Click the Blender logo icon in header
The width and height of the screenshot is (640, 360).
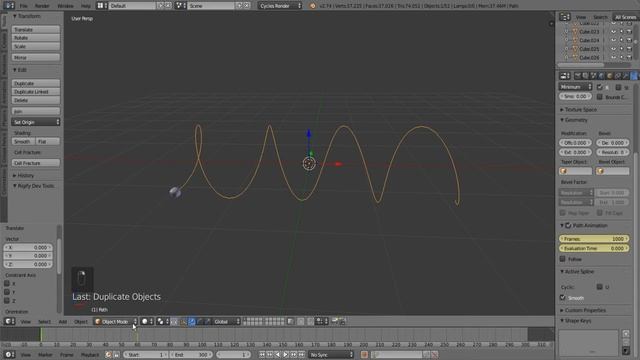[x=313, y=6]
